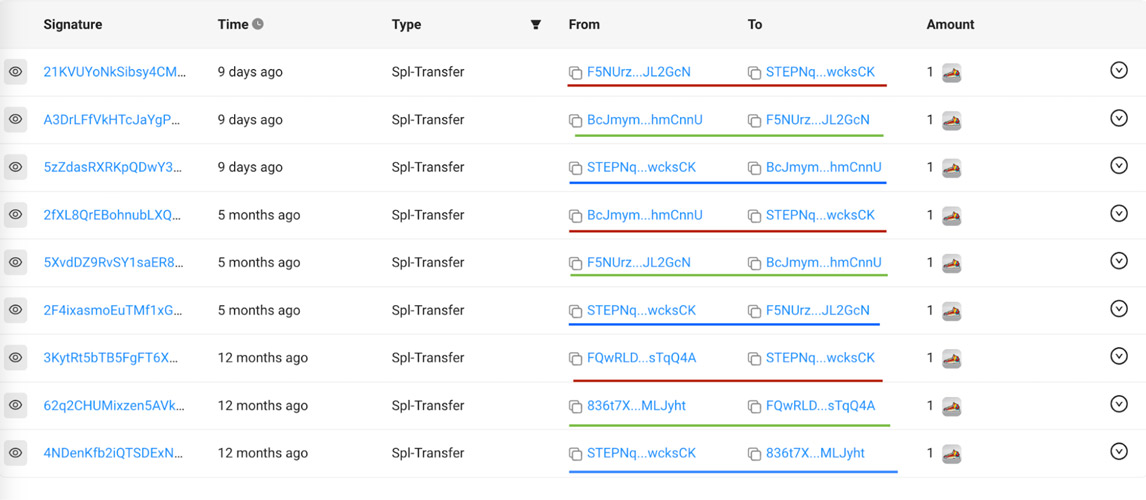The image size is (1146, 500).
Task: Click sneaker token icon in 2fXL8QrEBohnubLXQ row
Action: coord(951,216)
